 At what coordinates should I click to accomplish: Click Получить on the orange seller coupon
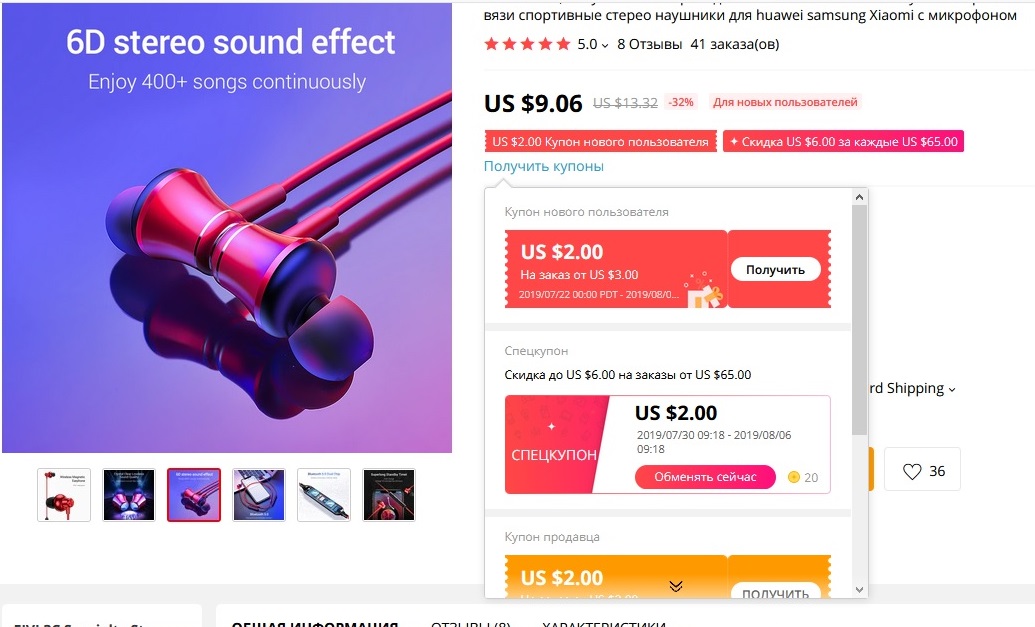(776, 591)
